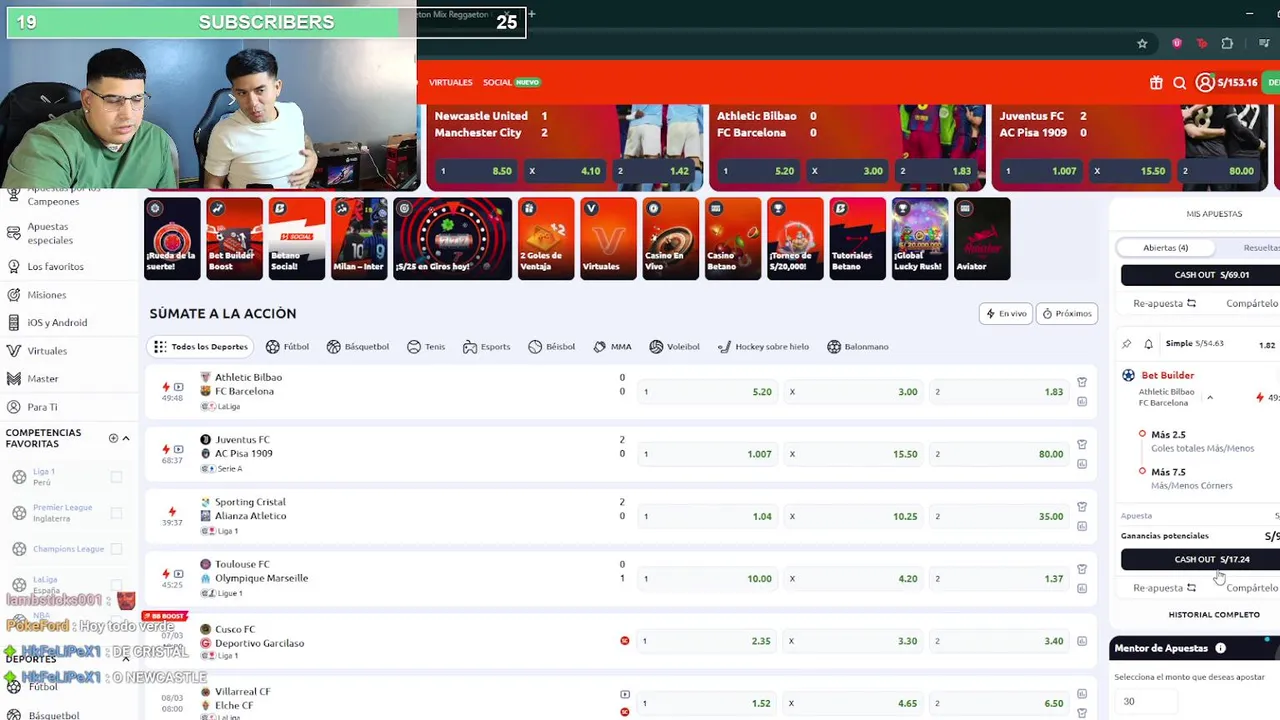Select Todos los Deportes filter
The width and height of the screenshot is (1280, 720).
pyautogui.click(x=201, y=347)
